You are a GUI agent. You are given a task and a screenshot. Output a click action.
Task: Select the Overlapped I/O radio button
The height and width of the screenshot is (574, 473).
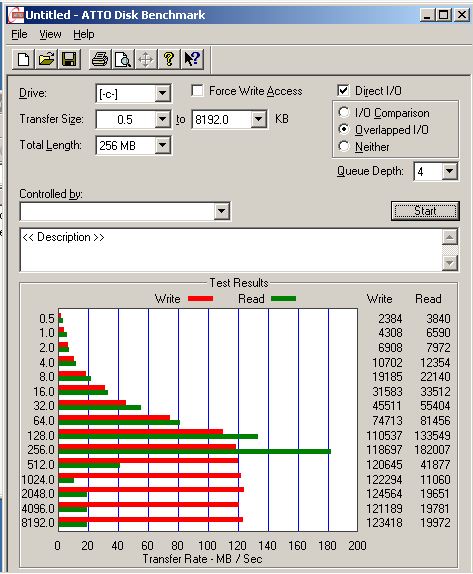pyautogui.click(x=344, y=129)
